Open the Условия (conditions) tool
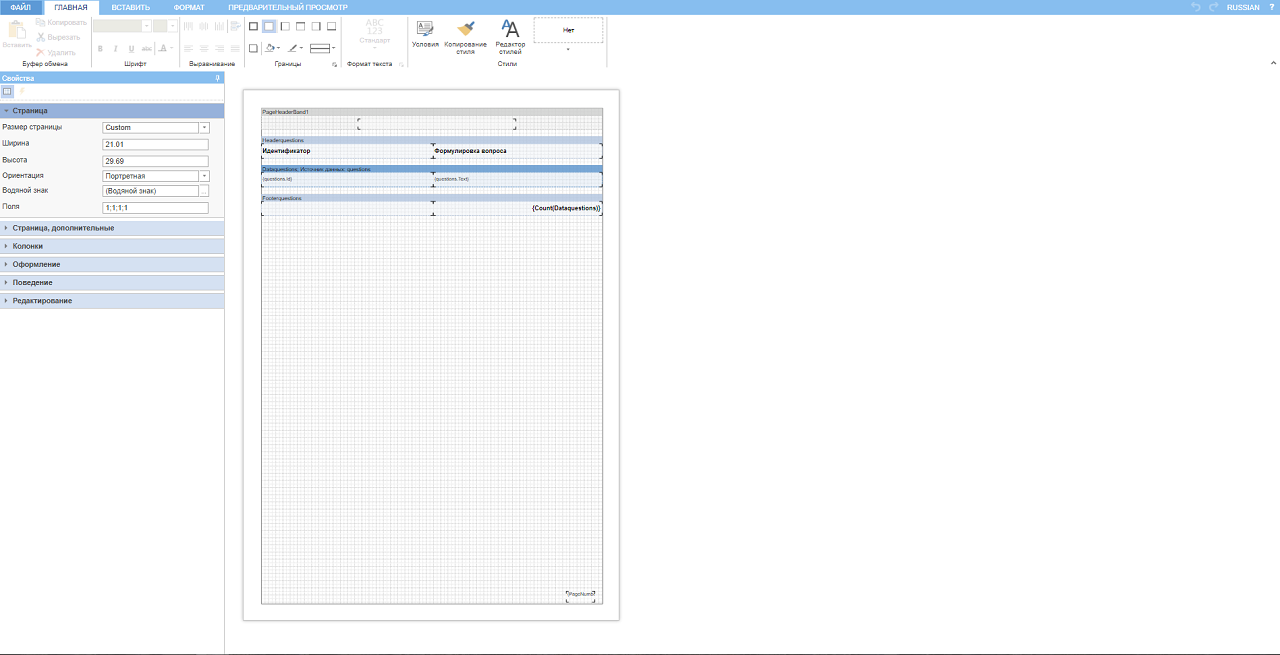The height and width of the screenshot is (655, 1280). 425,33
